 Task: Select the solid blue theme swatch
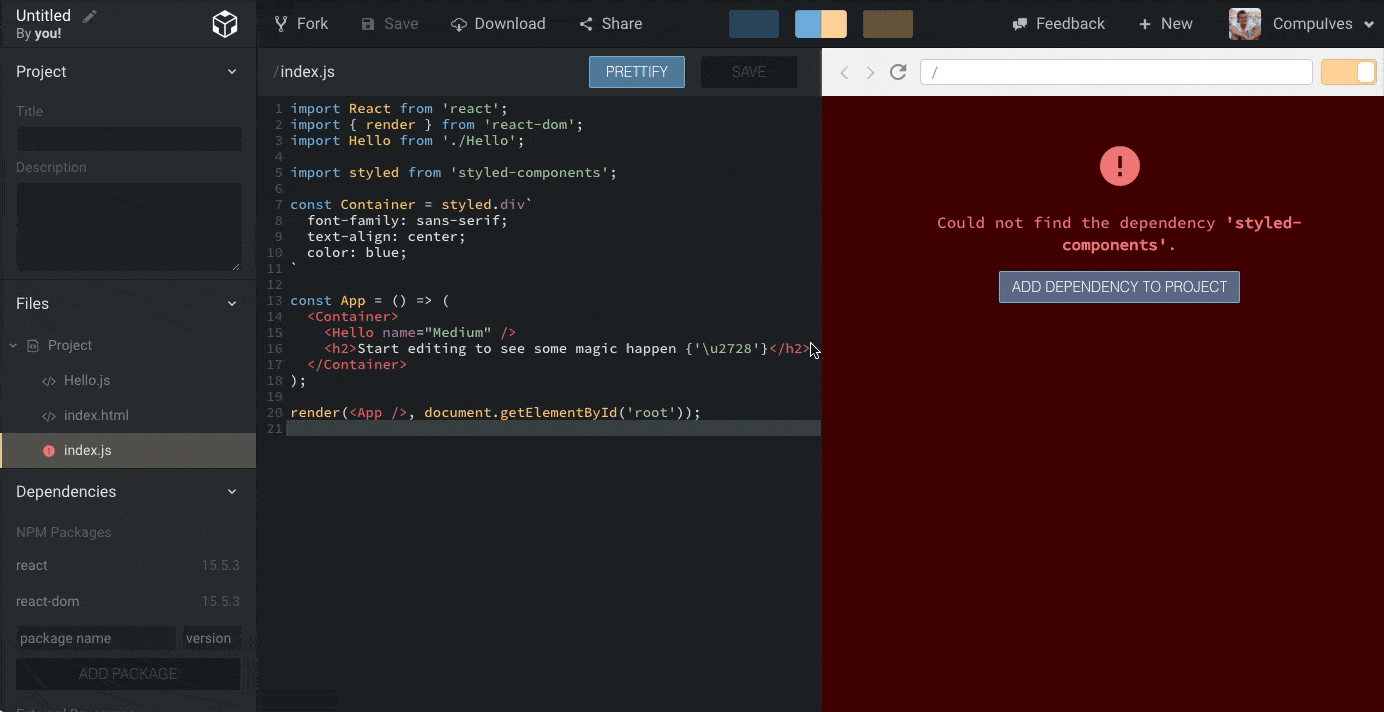pos(754,23)
